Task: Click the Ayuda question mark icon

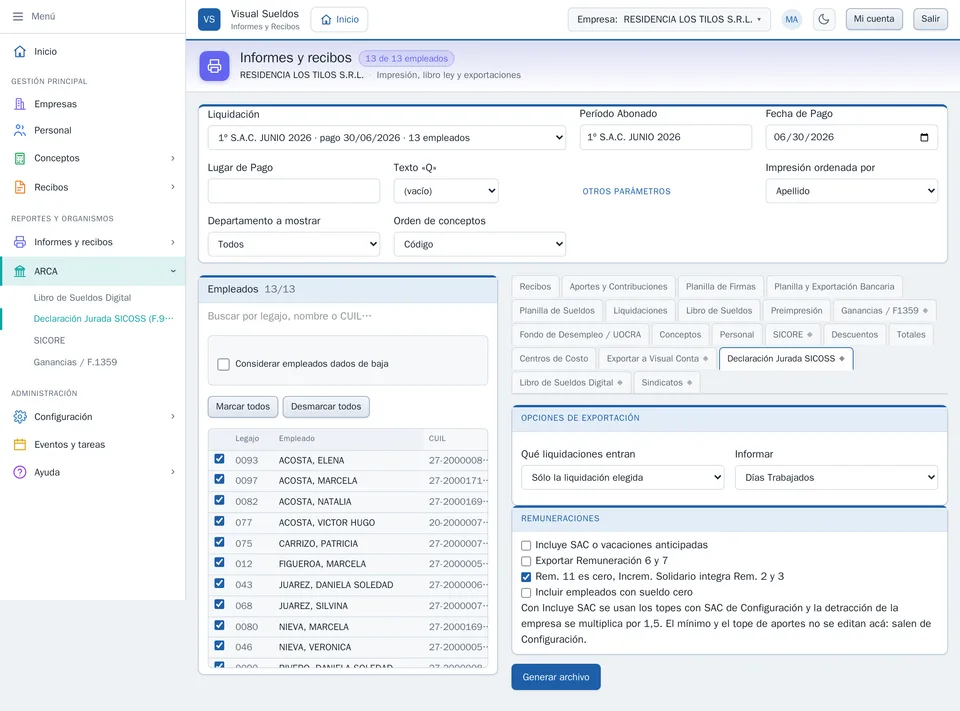Action: pos(20,472)
